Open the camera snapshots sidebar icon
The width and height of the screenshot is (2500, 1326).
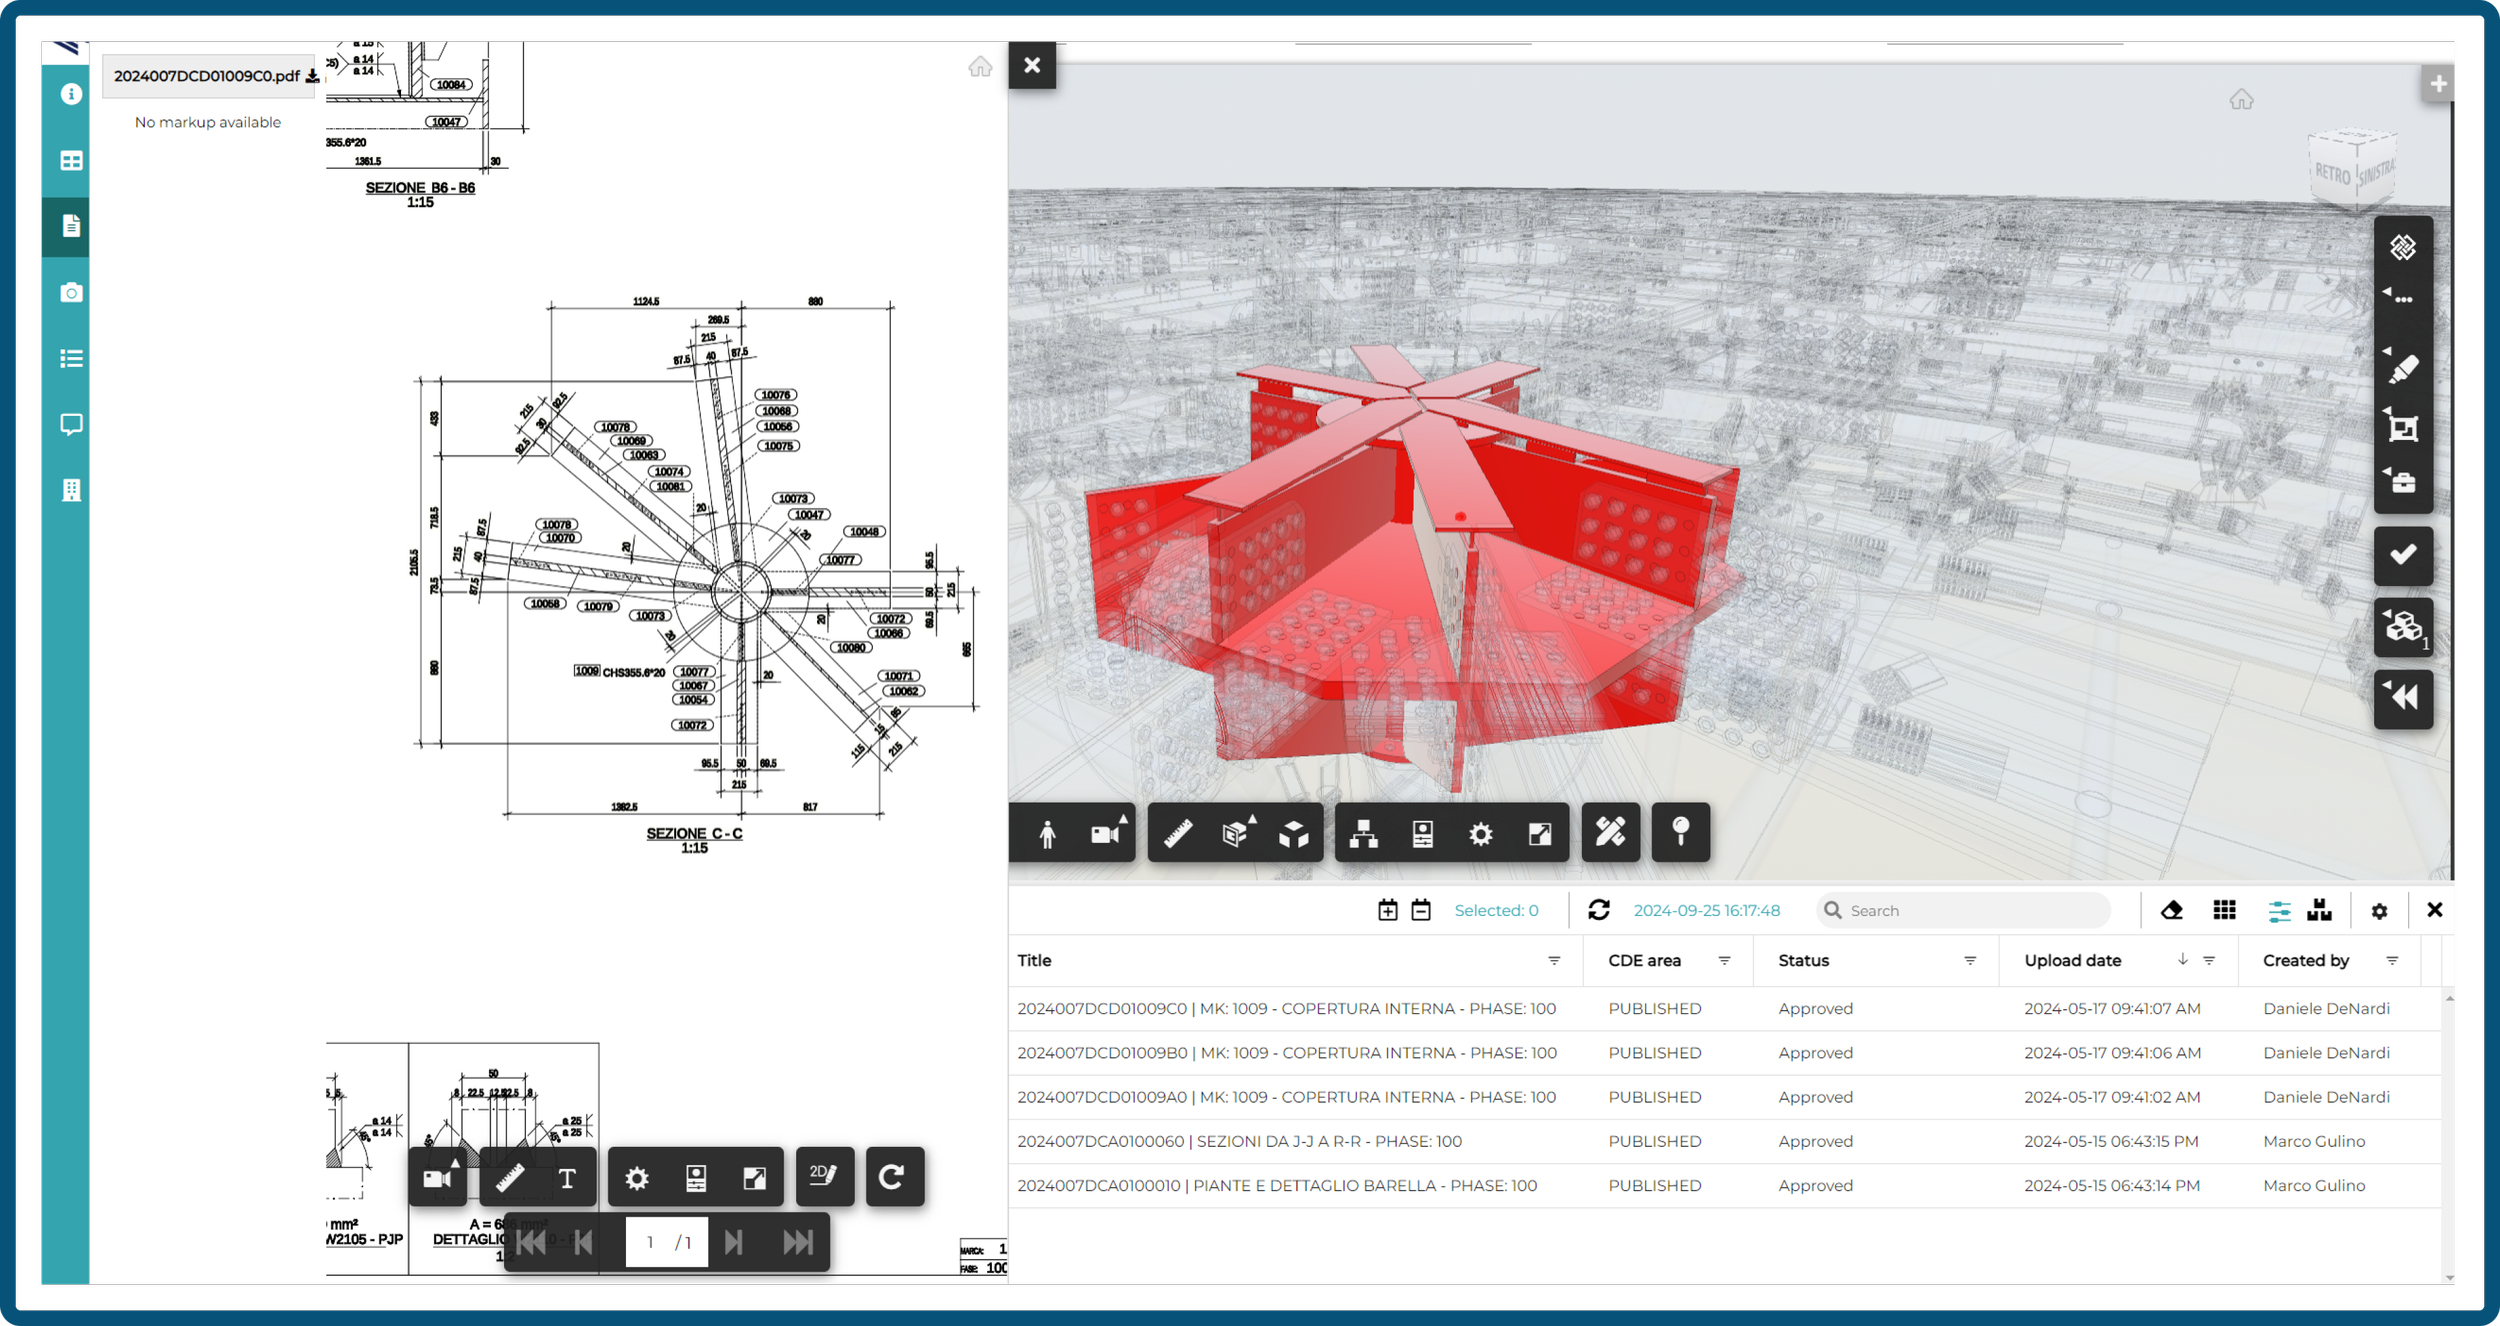pos(71,292)
